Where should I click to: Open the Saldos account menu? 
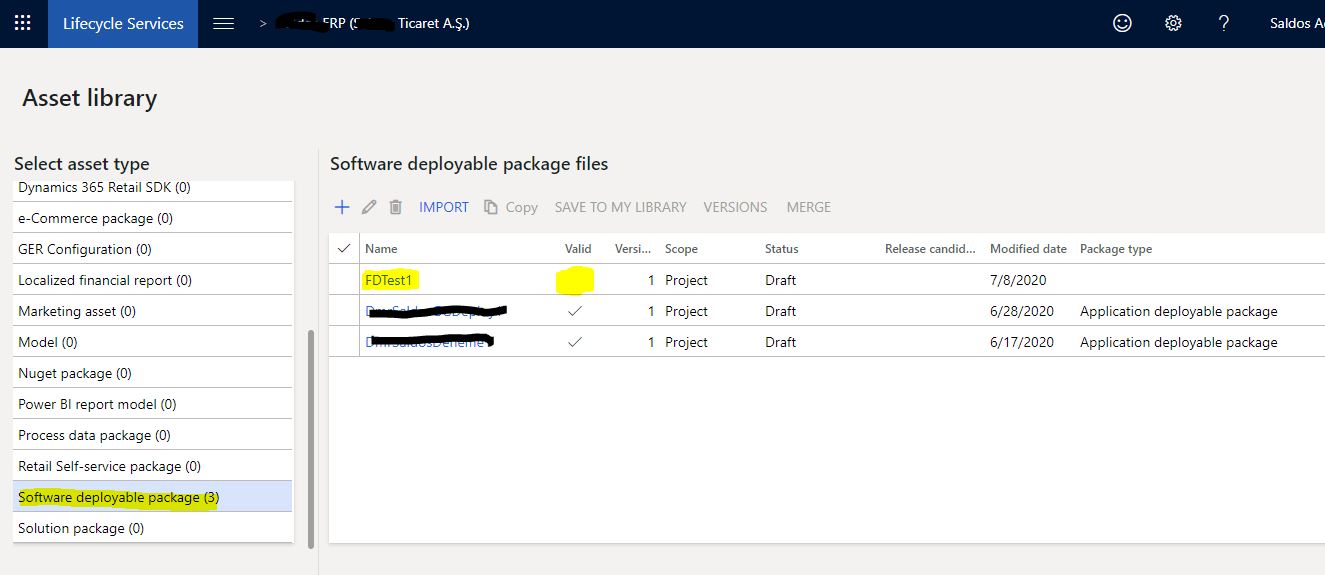tap(1296, 23)
